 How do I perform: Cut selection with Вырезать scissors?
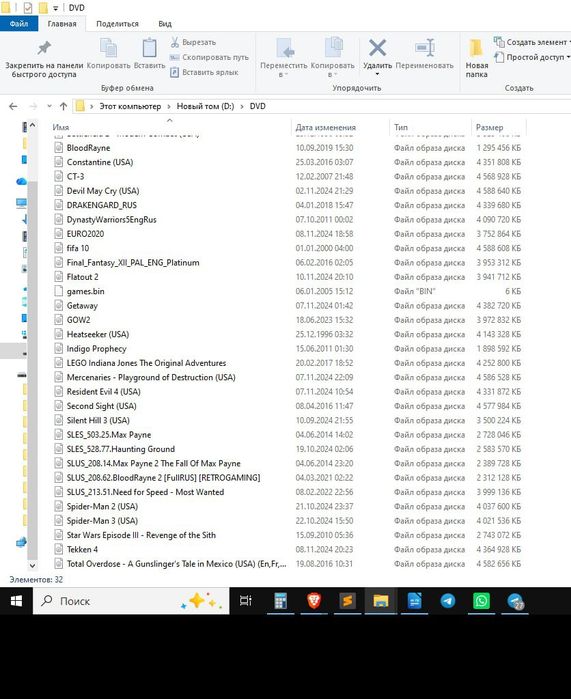click(x=193, y=42)
